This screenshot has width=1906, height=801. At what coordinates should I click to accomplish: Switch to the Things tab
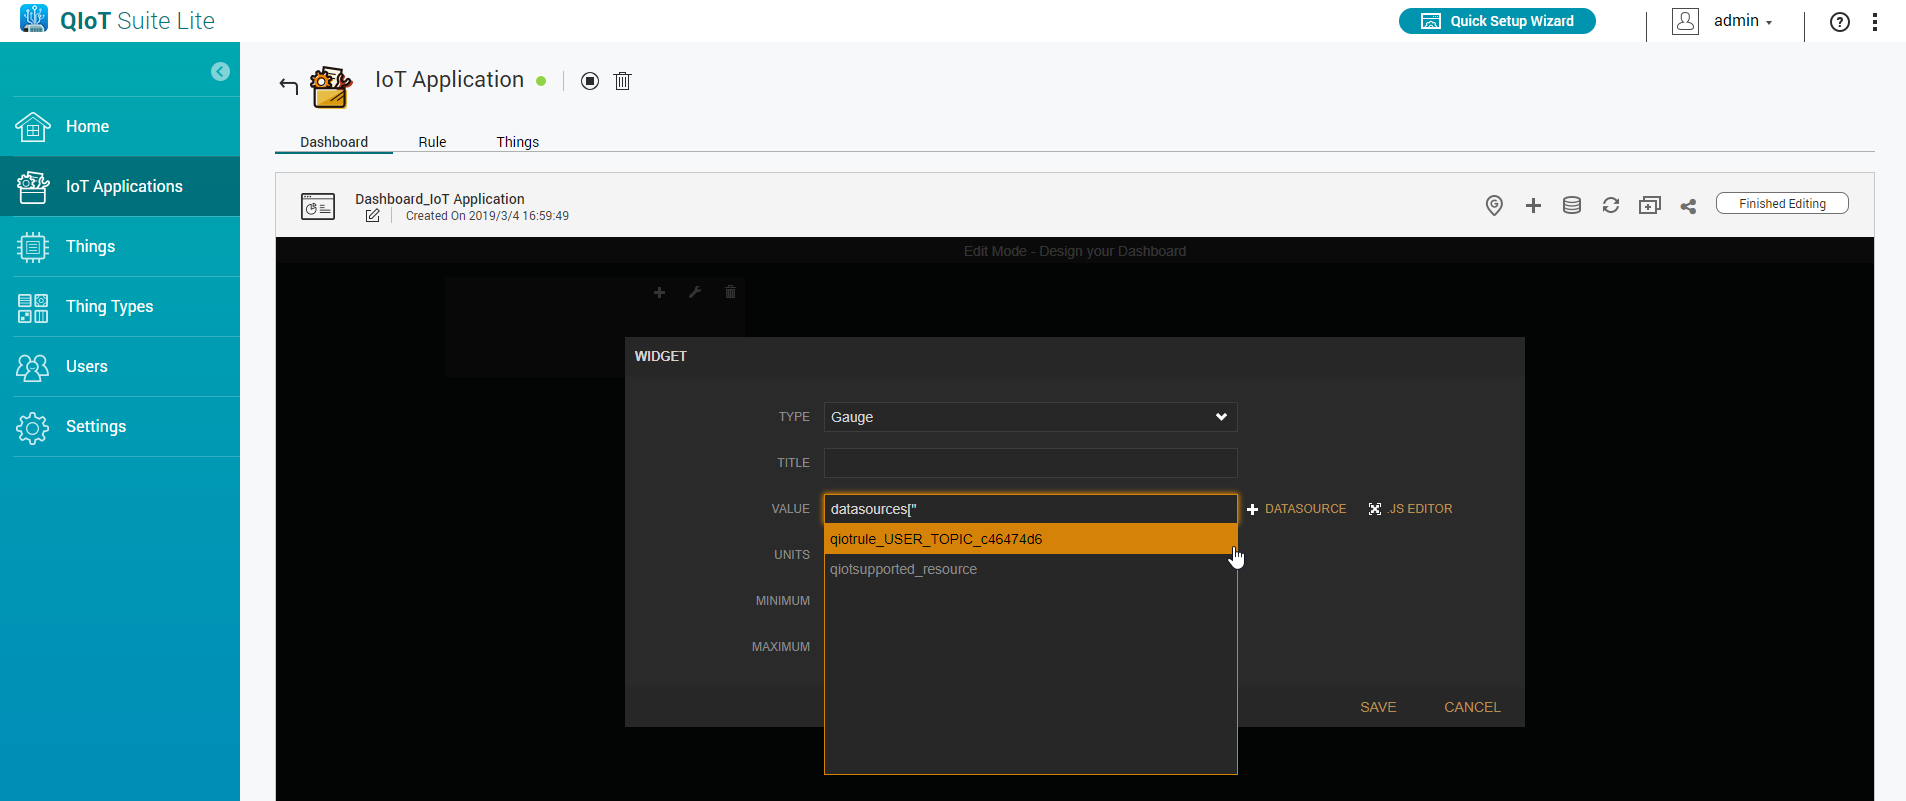[x=517, y=142]
